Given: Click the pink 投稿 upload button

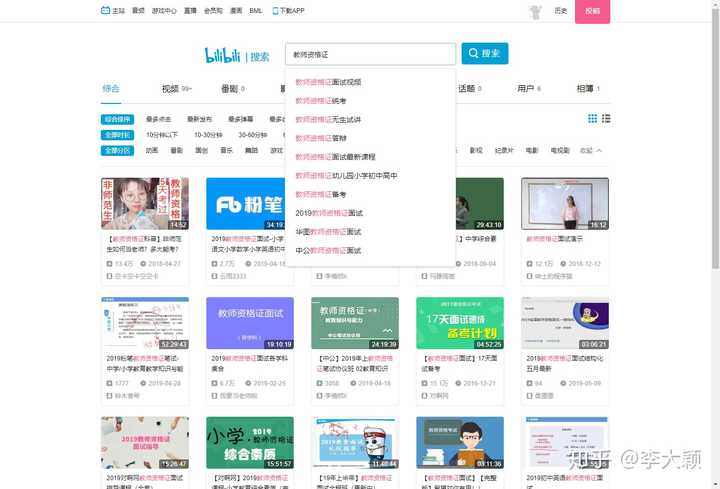Looking at the screenshot, I should click(592, 11).
